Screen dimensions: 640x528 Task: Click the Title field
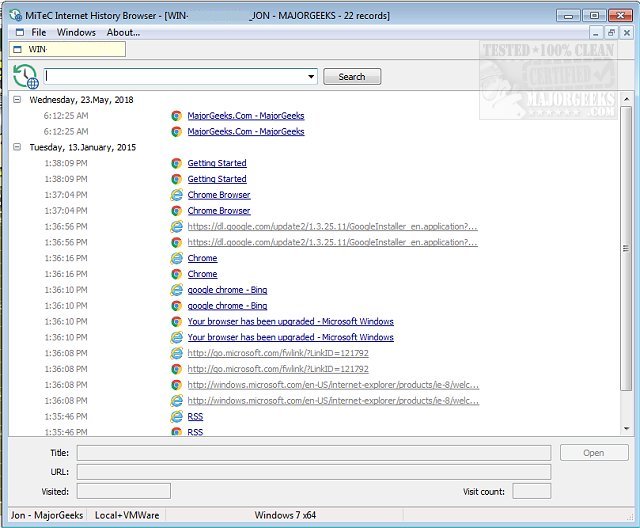click(x=314, y=453)
